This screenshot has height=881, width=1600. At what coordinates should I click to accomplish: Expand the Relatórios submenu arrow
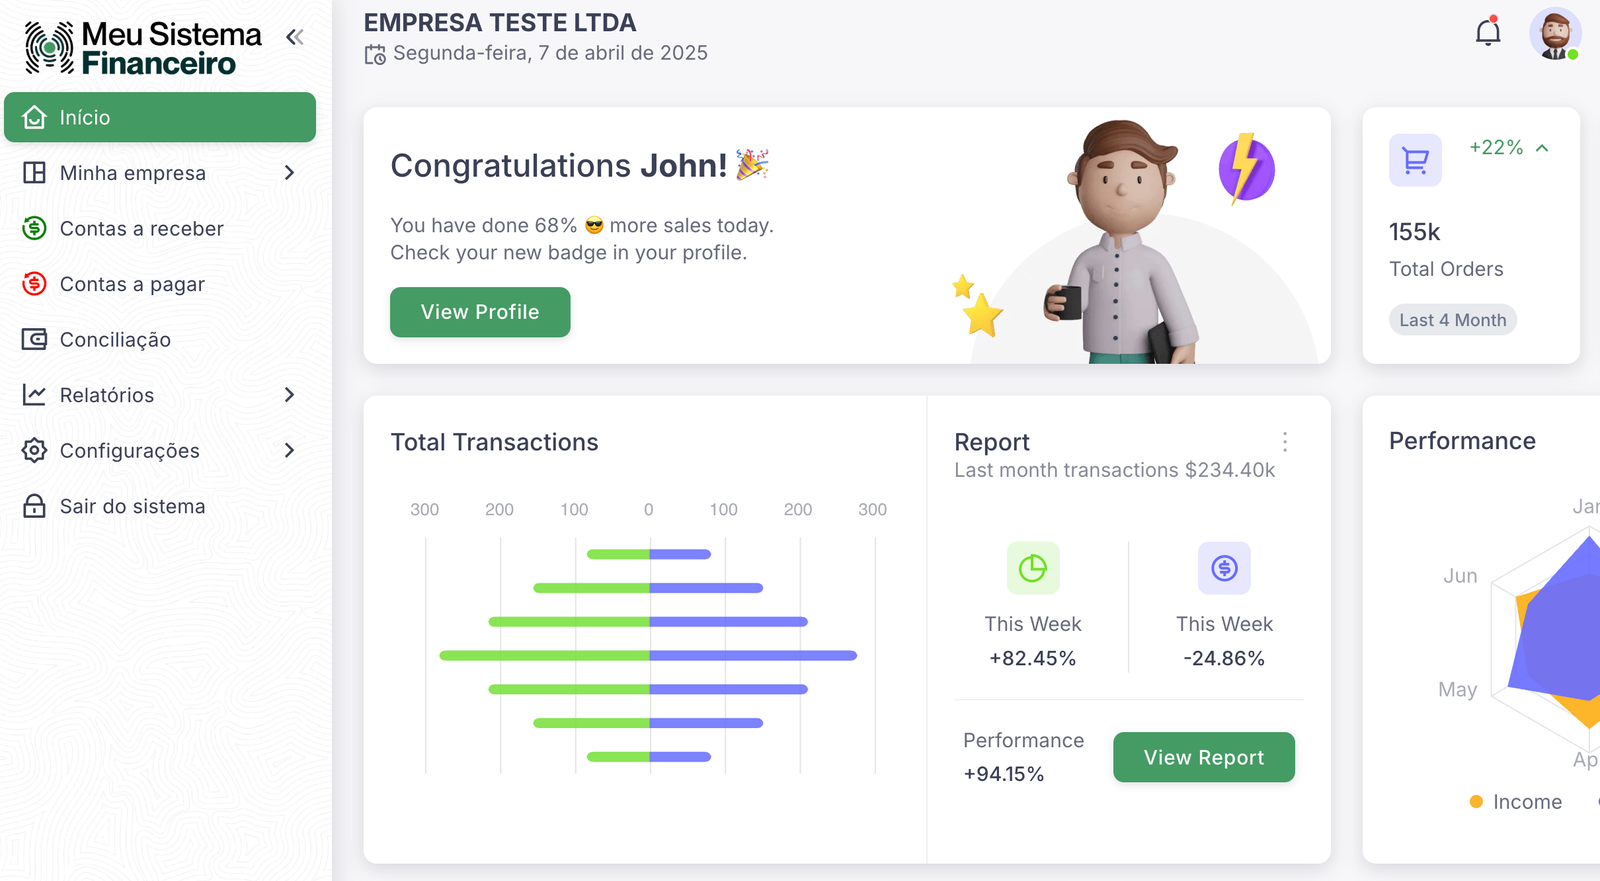coord(289,395)
